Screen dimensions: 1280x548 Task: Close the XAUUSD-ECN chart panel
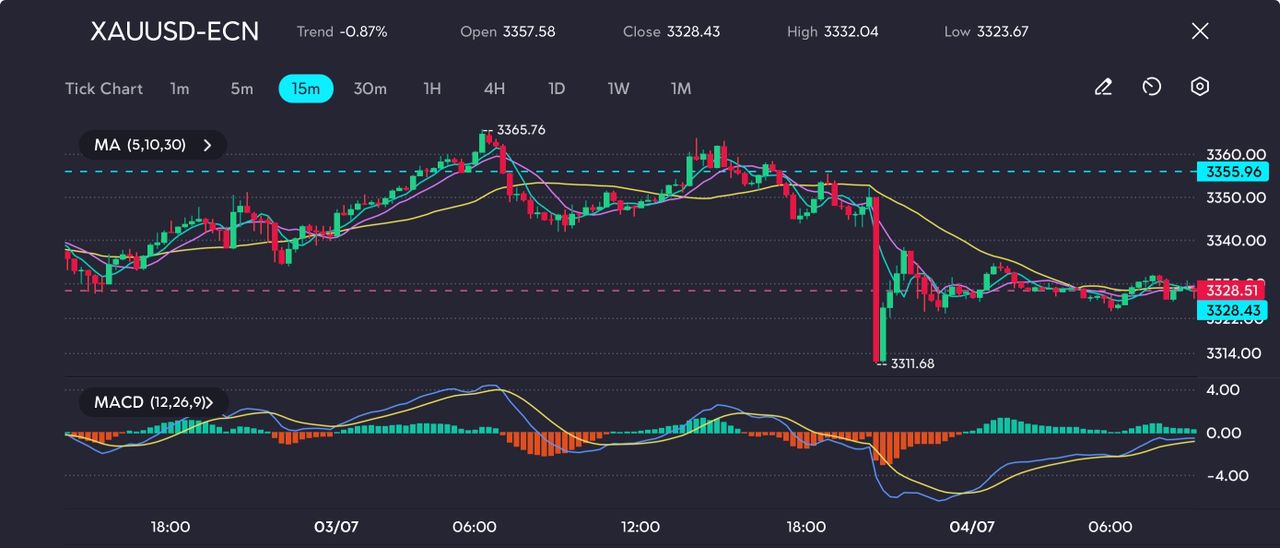(1200, 31)
